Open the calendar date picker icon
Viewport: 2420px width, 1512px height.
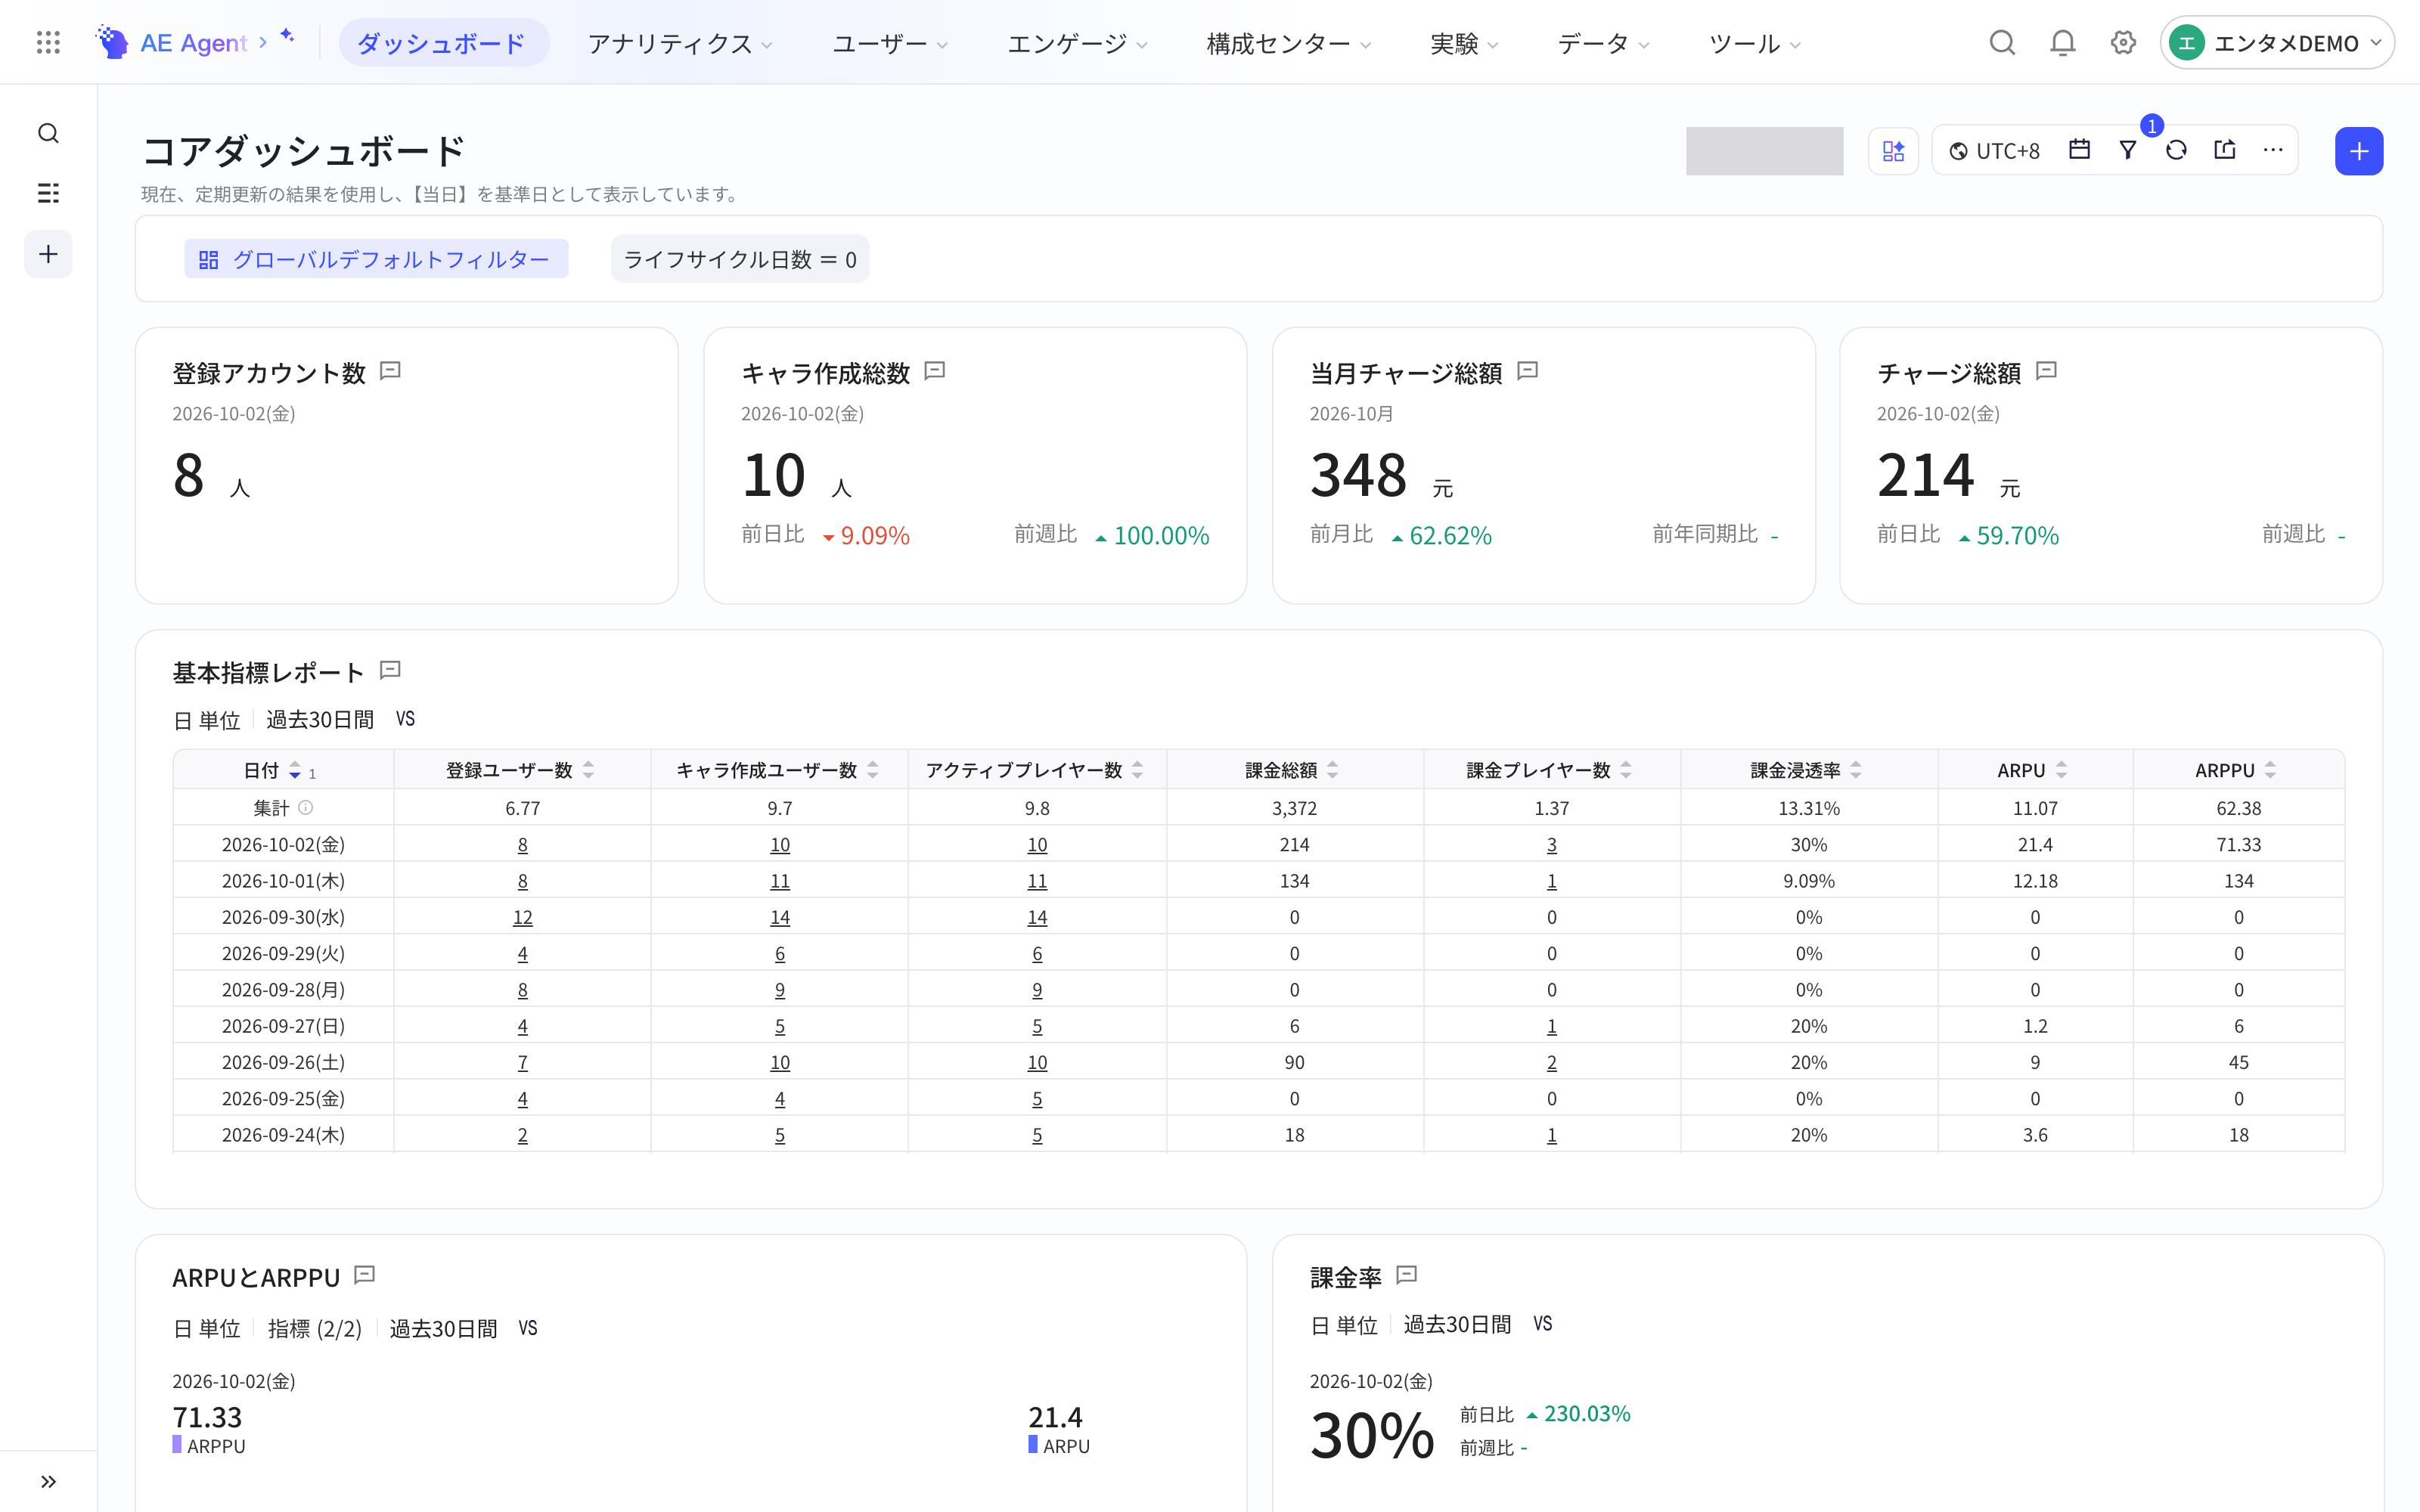tap(2080, 150)
